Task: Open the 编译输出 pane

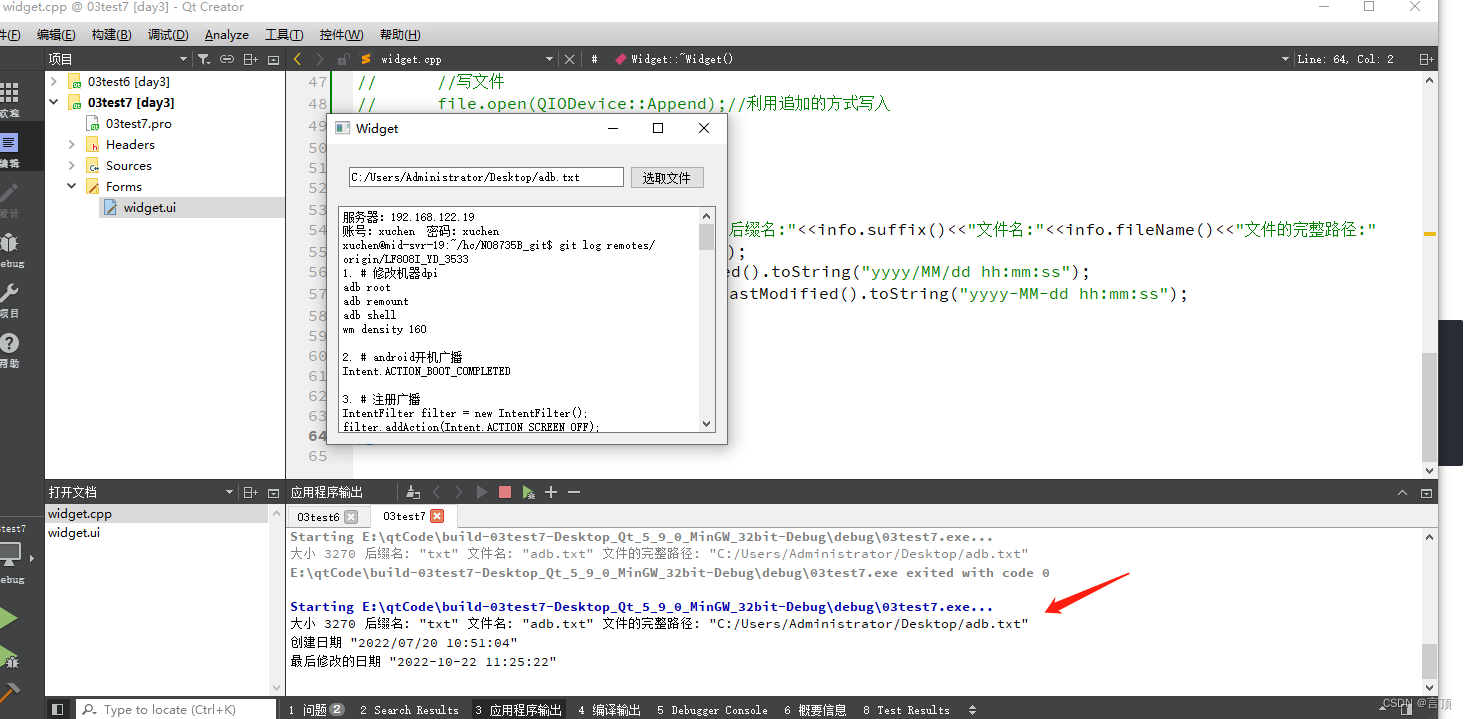Action: 609,710
